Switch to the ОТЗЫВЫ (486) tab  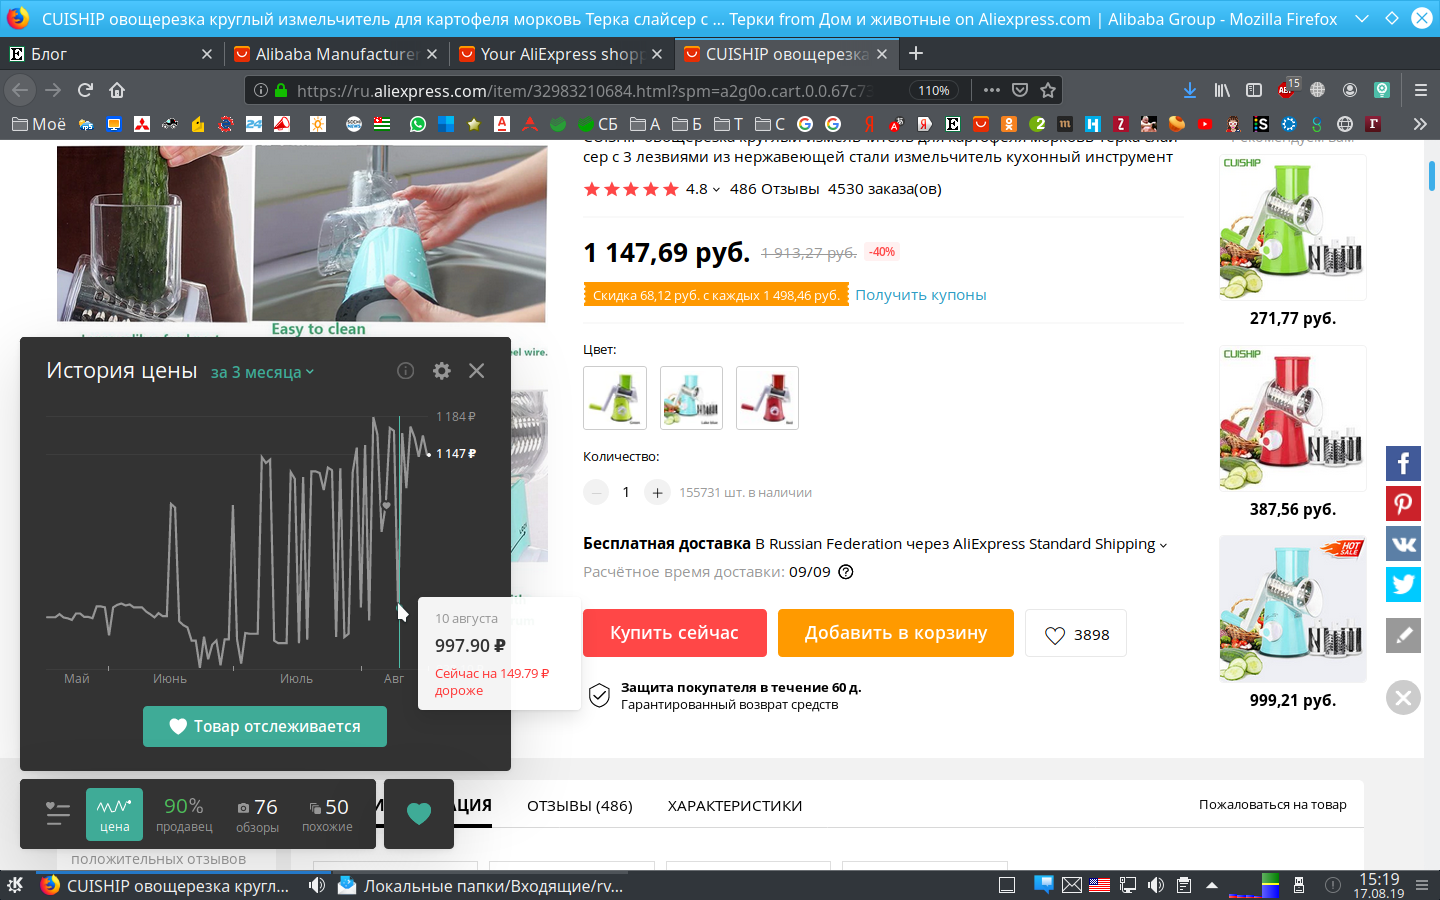(x=579, y=806)
